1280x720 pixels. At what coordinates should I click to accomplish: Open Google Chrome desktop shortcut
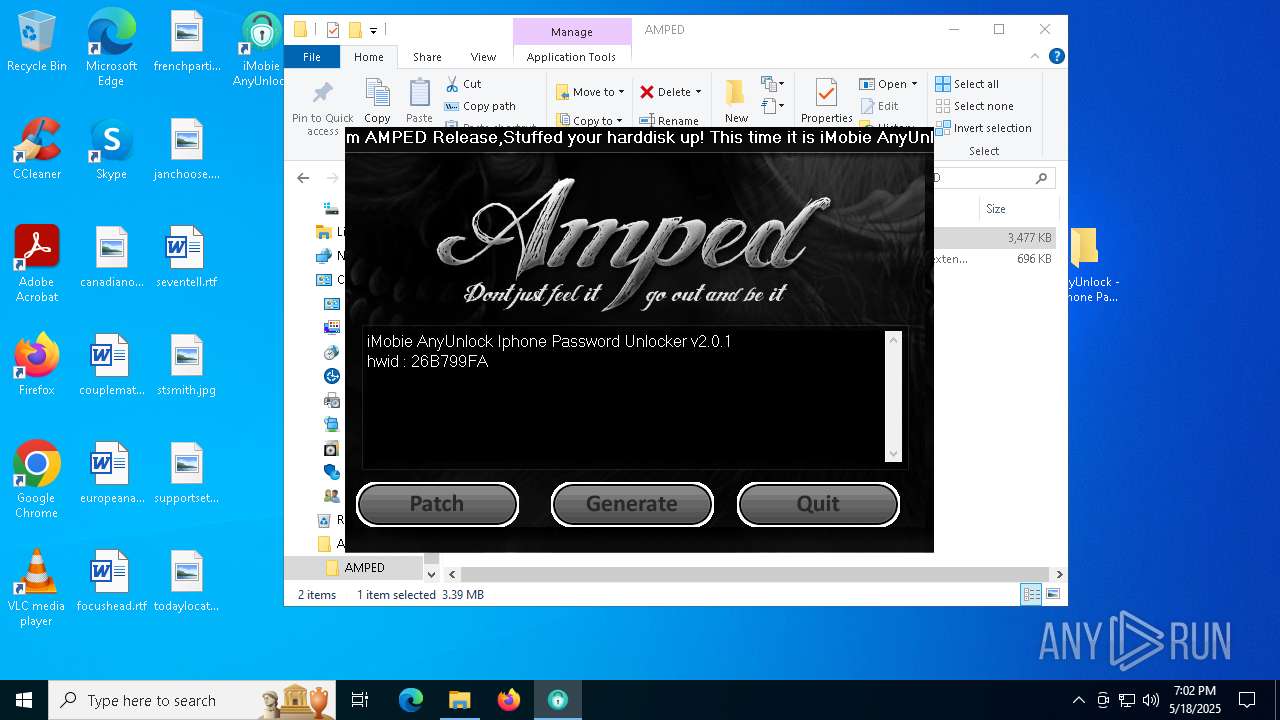(x=37, y=480)
